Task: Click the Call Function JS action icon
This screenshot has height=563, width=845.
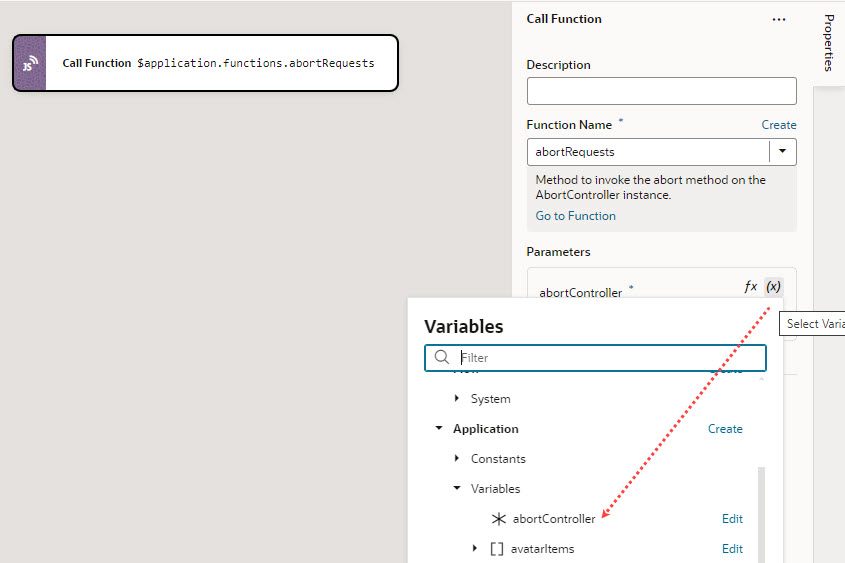Action: coord(30,63)
